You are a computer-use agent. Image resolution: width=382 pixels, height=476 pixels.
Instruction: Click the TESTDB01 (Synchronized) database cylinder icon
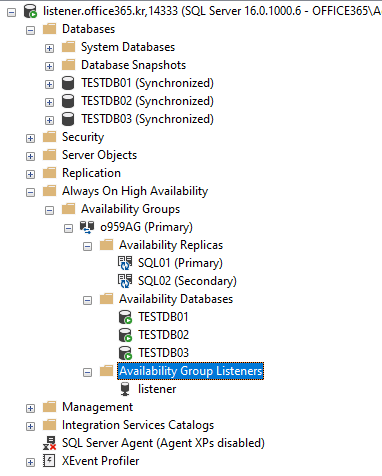(68, 83)
